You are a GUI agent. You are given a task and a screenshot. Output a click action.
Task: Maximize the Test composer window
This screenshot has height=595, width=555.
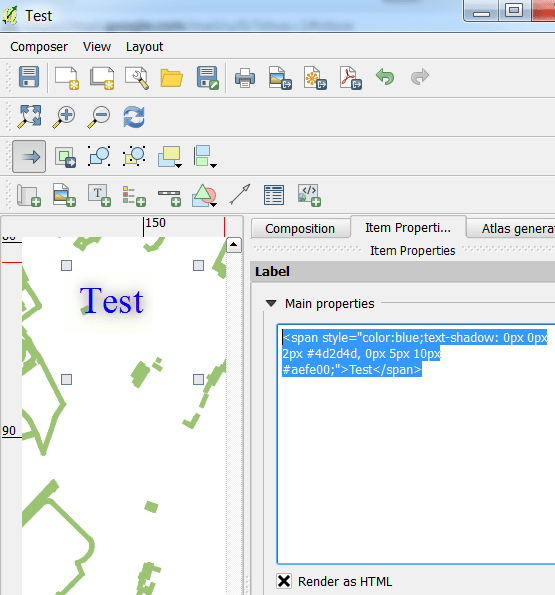pyautogui.click(x=514, y=11)
